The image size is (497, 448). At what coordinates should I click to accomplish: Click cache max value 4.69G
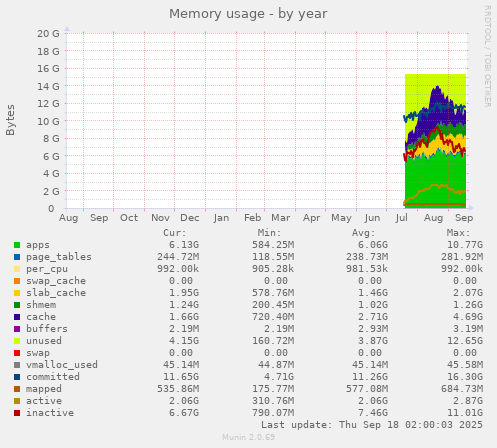[468, 317]
